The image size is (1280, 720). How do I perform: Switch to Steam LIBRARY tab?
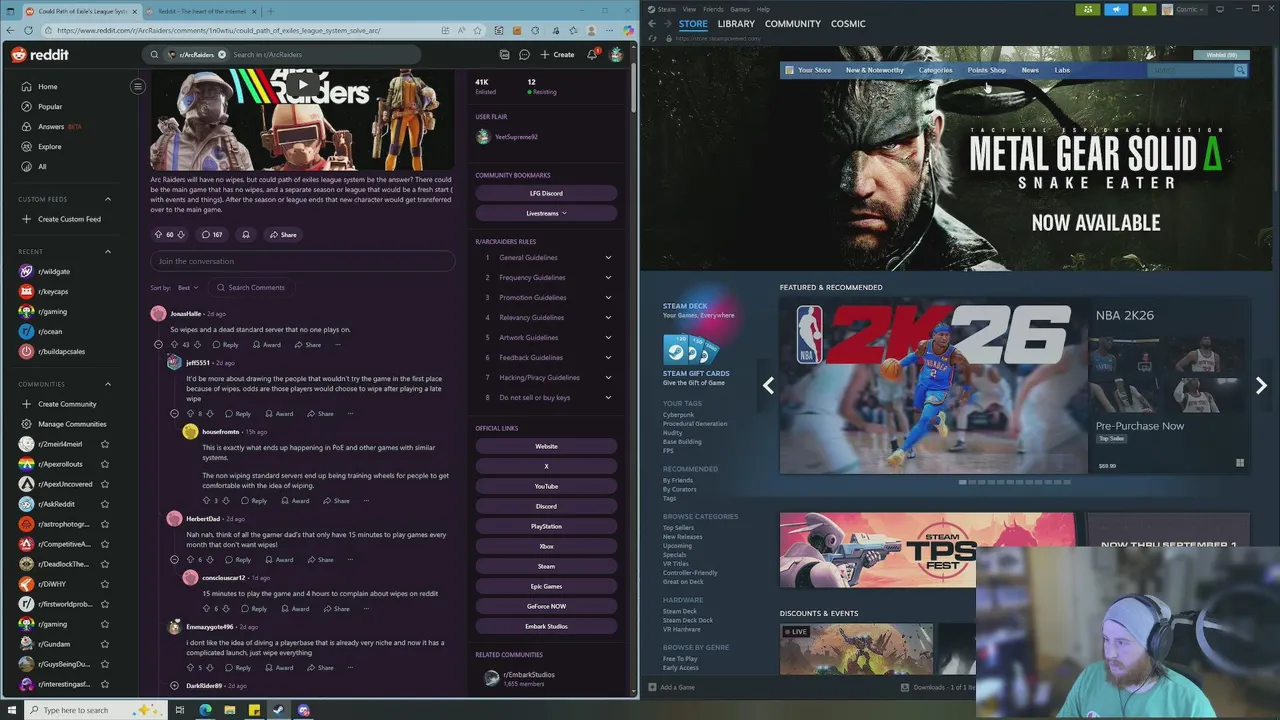pos(736,24)
